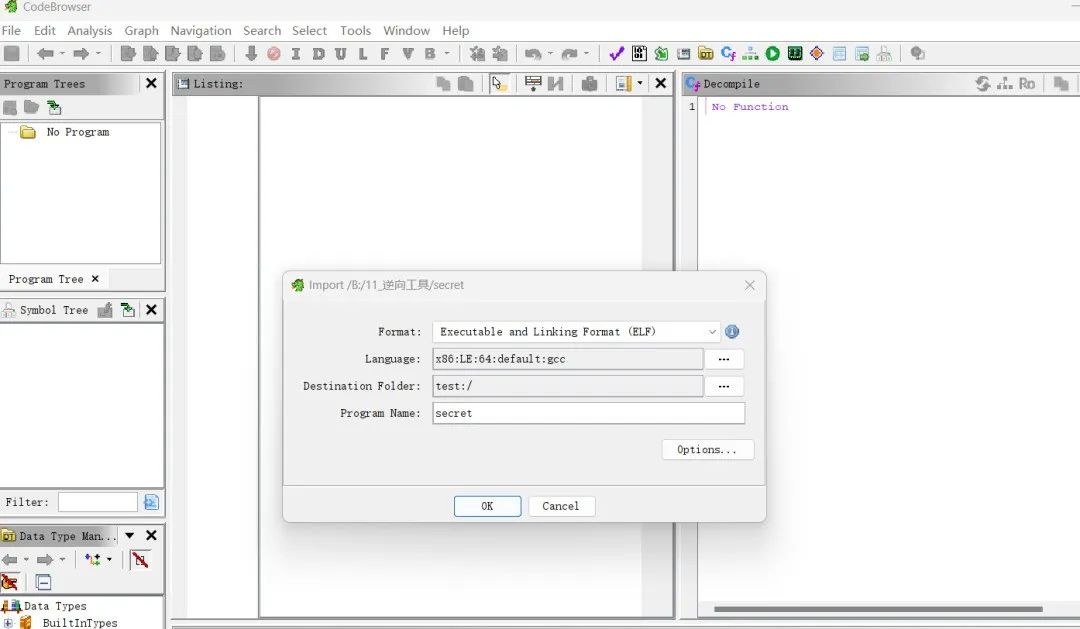The height and width of the screenshot is (629, 1080).
Task: Close the Program Tree tab with its x
Action: tap(95, 279)
